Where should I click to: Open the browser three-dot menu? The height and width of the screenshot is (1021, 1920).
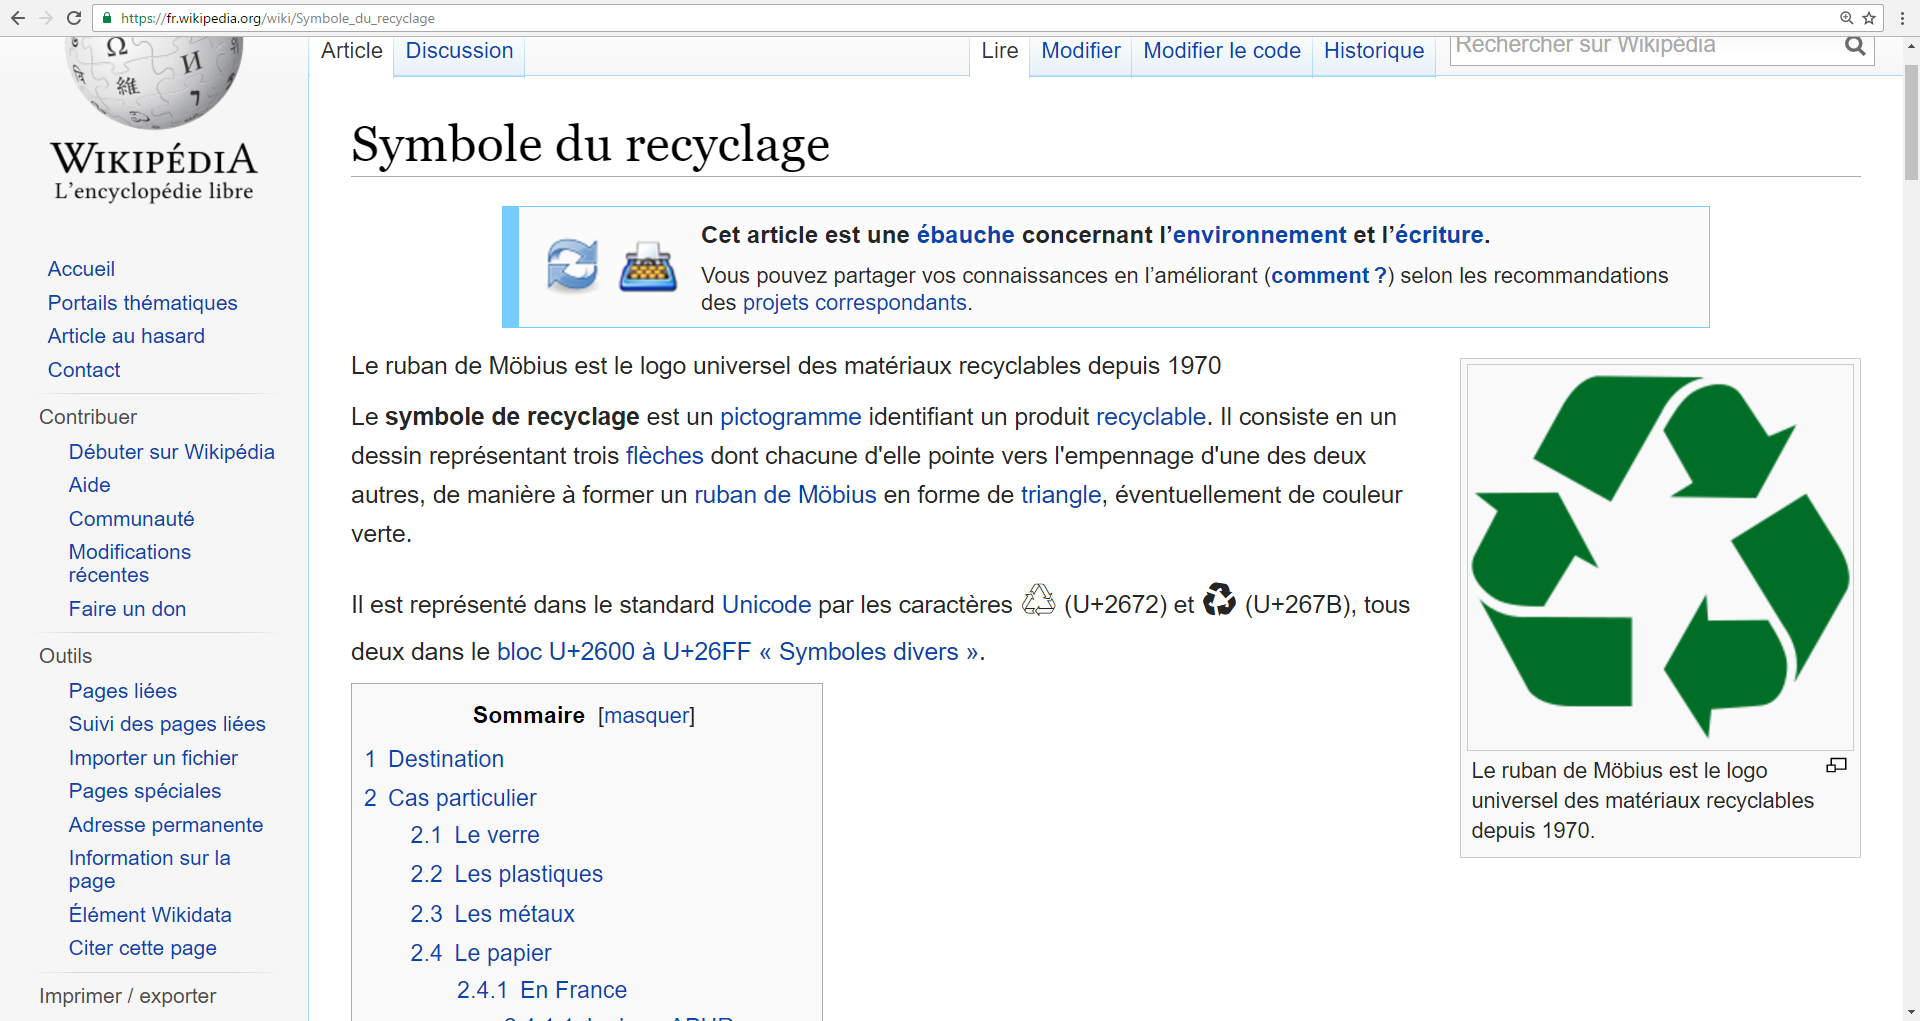pyautogui.click(x=1901, y=18)
